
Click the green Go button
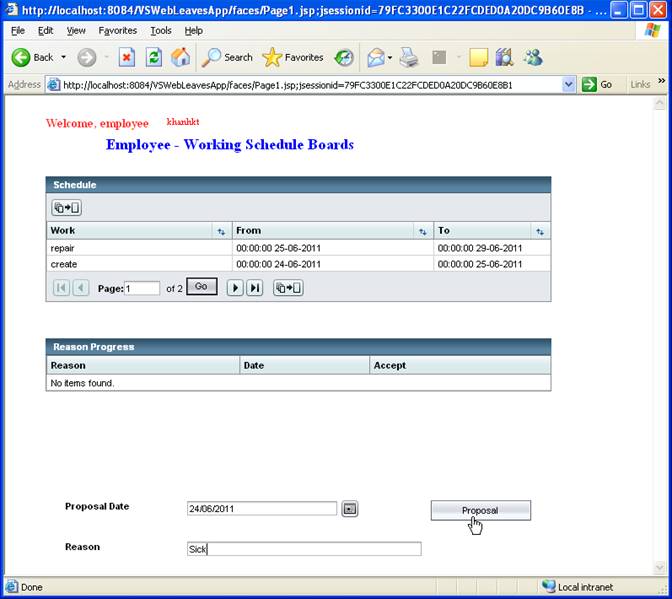tap(597, 84)
